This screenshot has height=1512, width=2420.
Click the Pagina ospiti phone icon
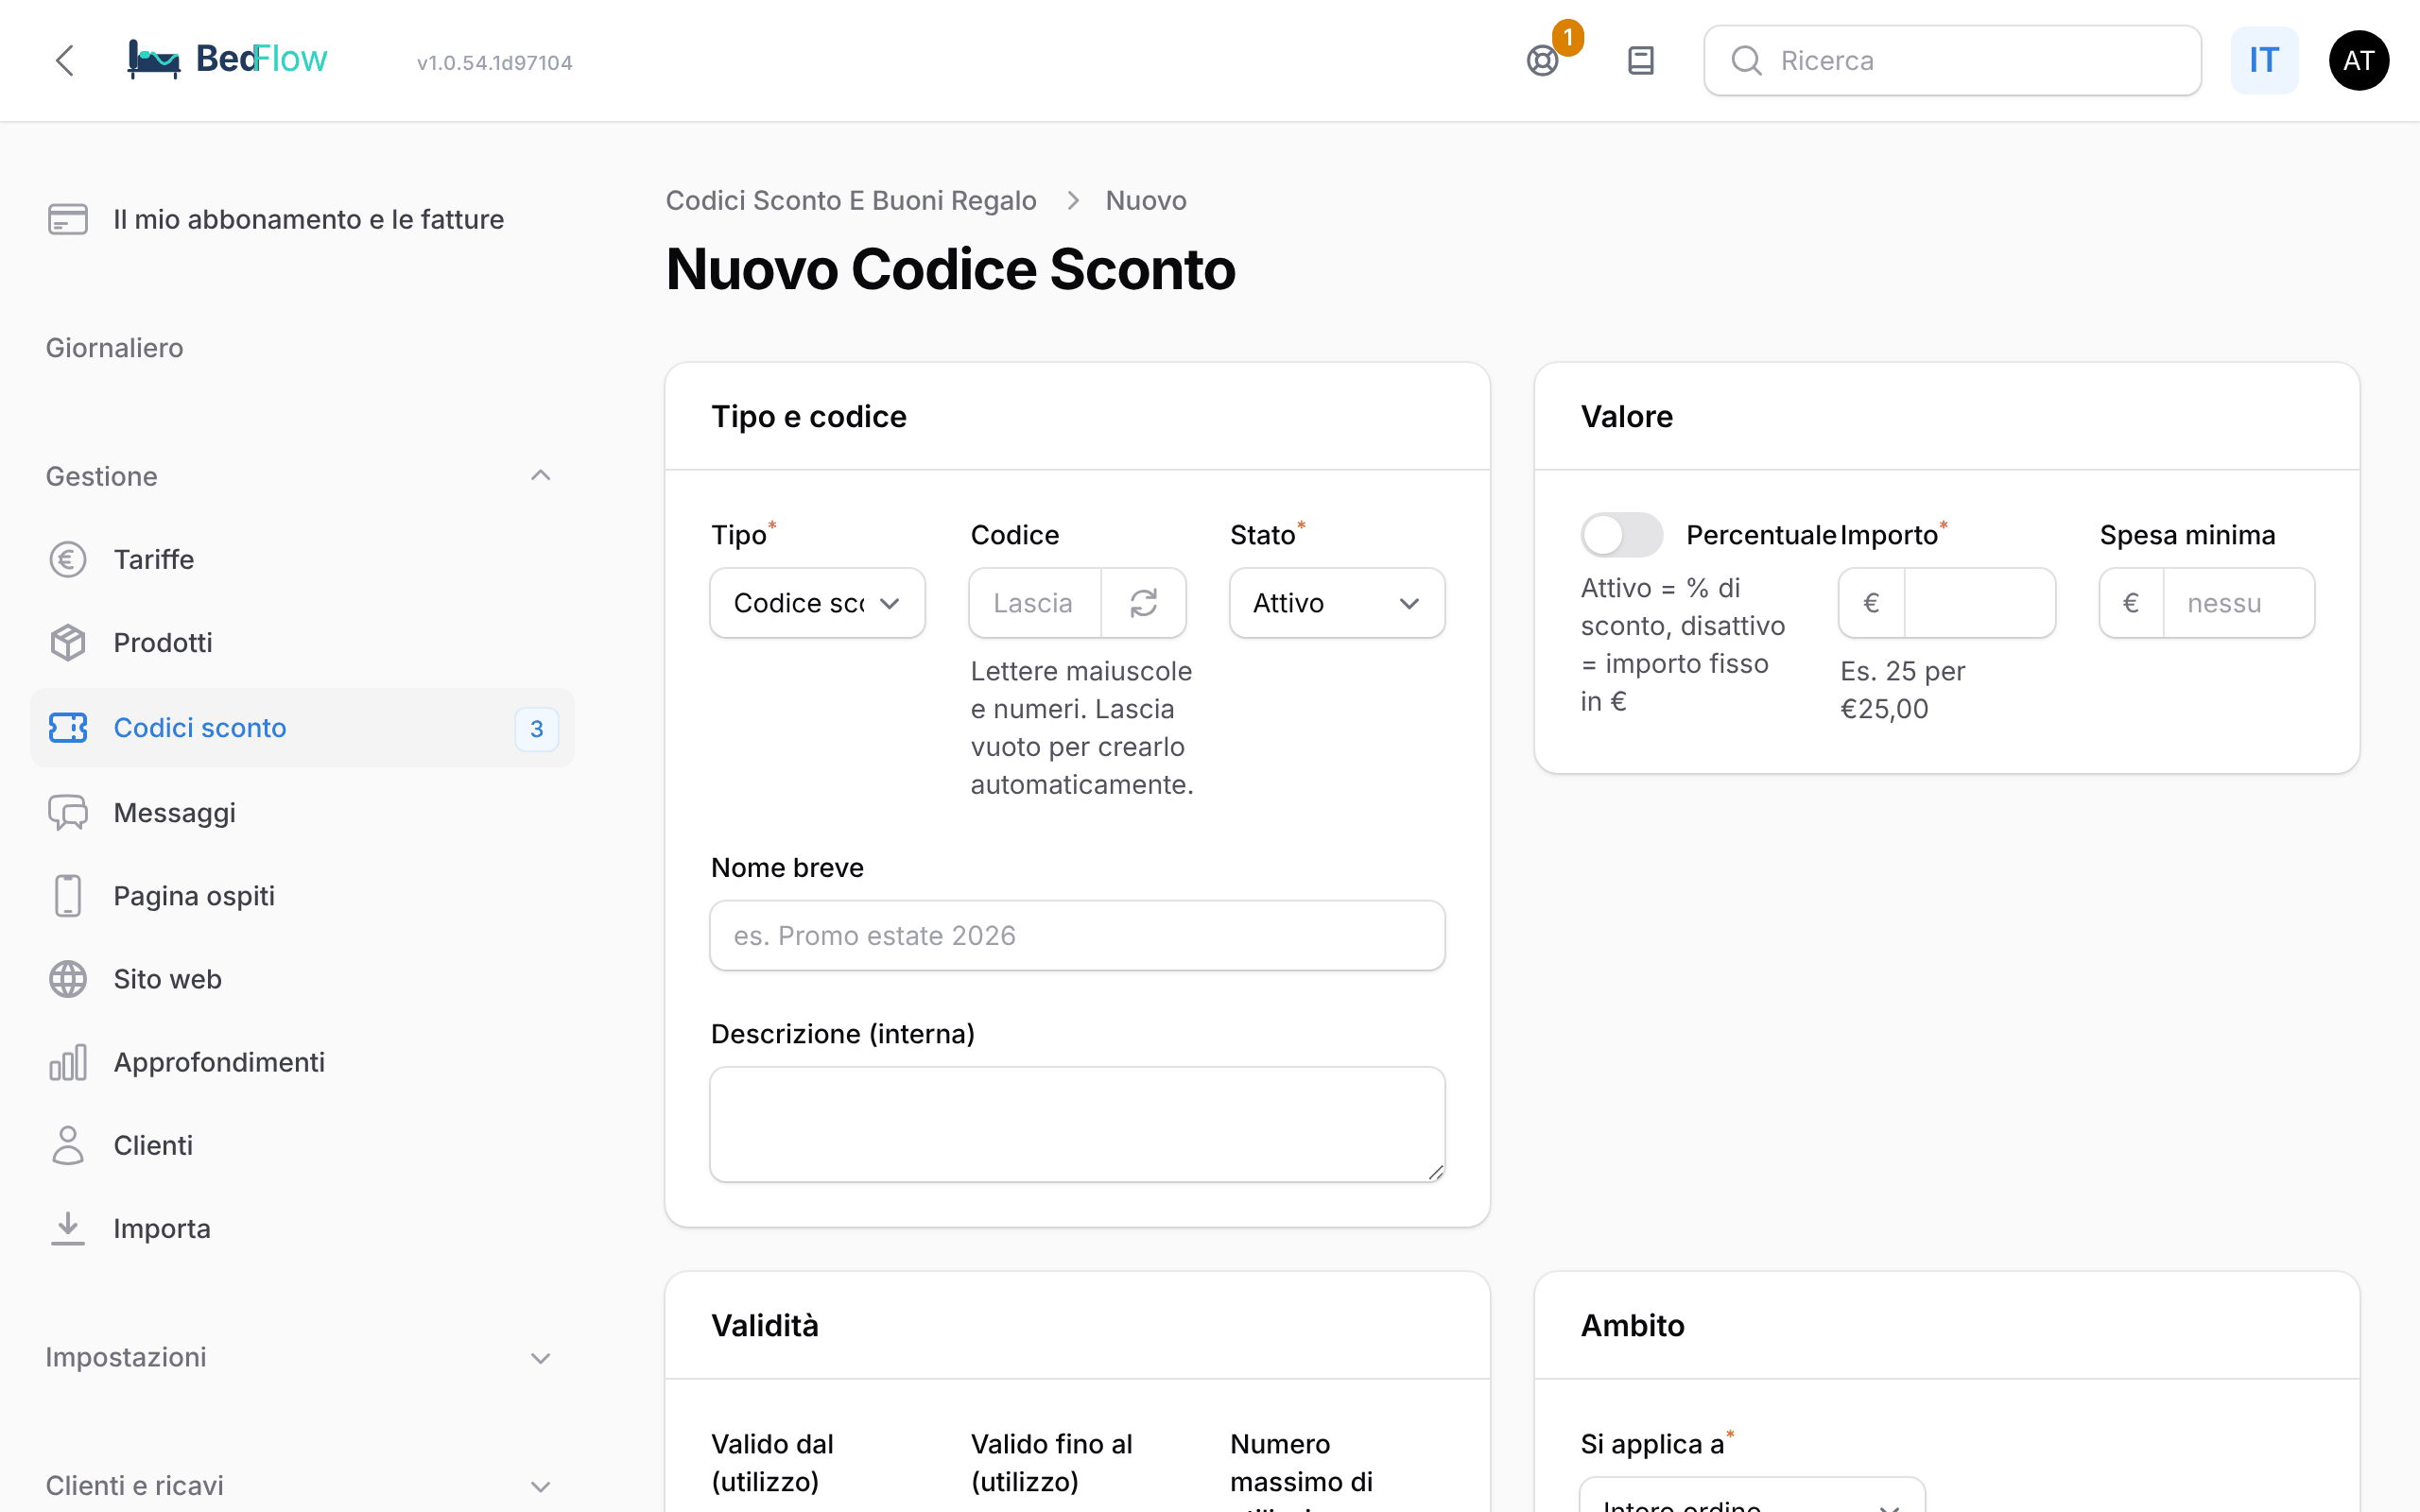[68, 896]
